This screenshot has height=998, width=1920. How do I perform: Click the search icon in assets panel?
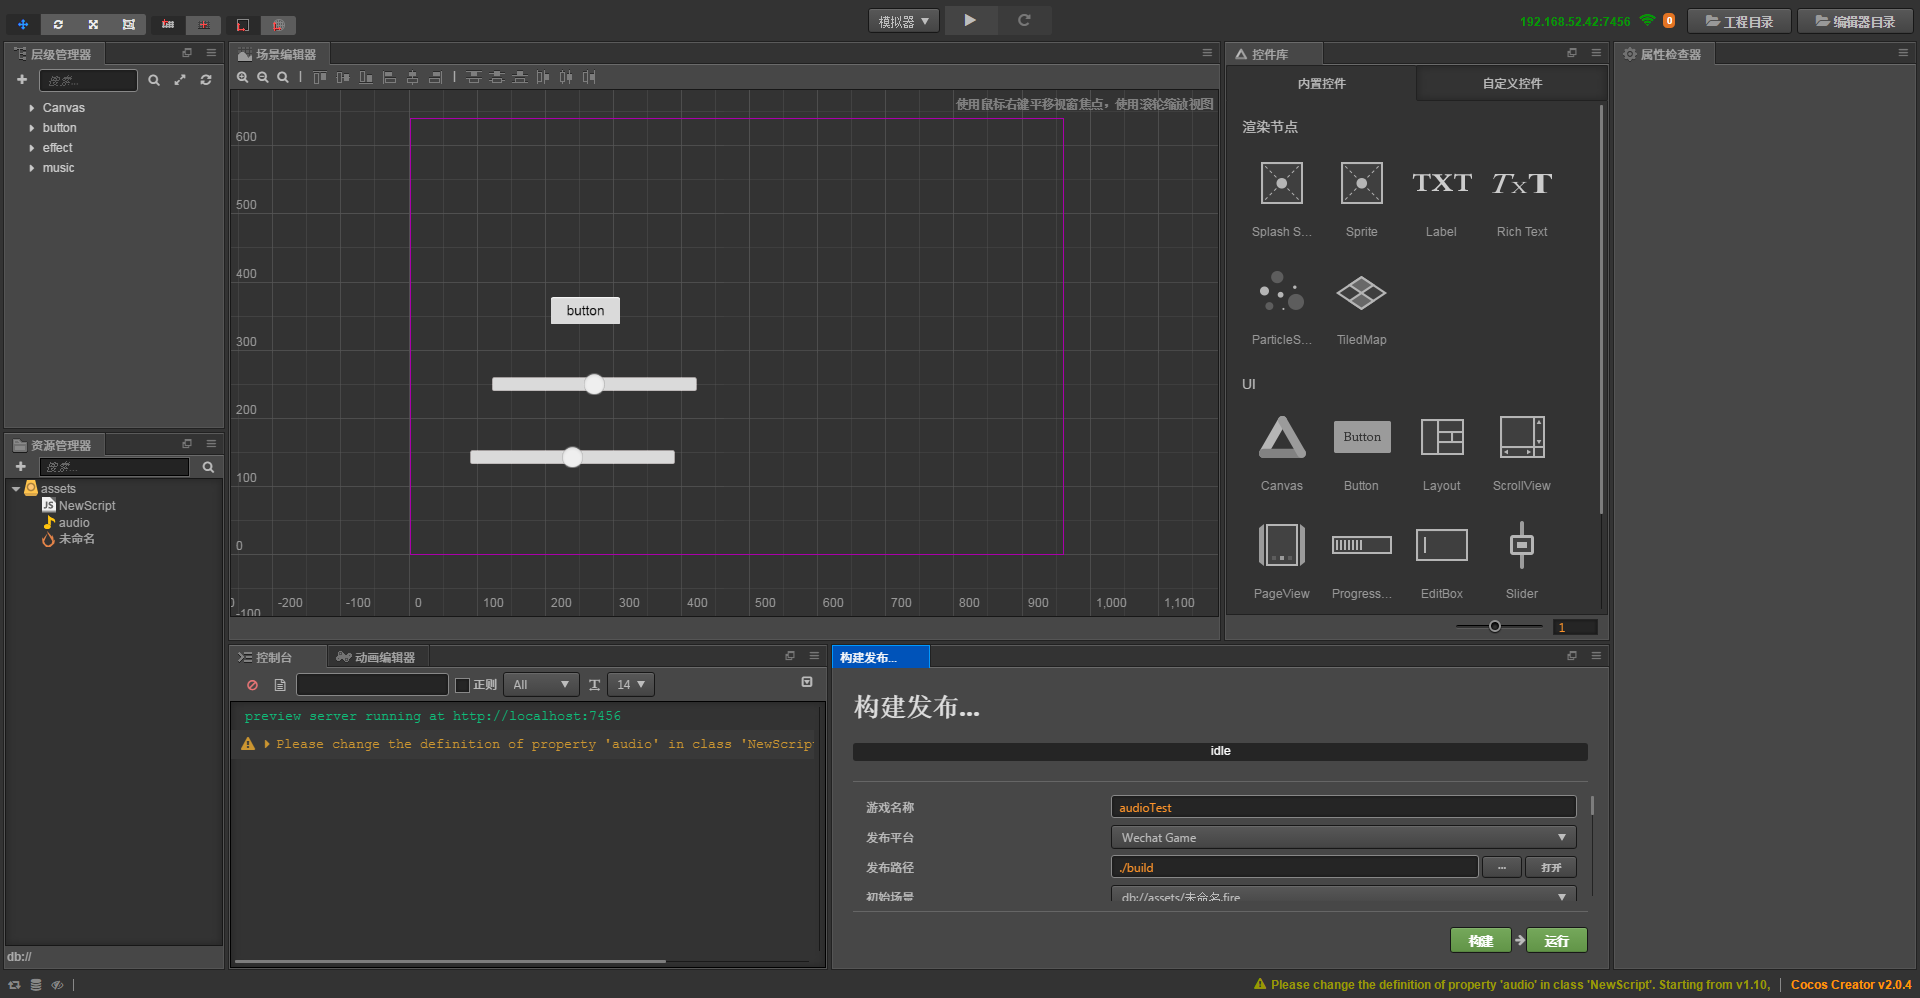coord(208,467)
